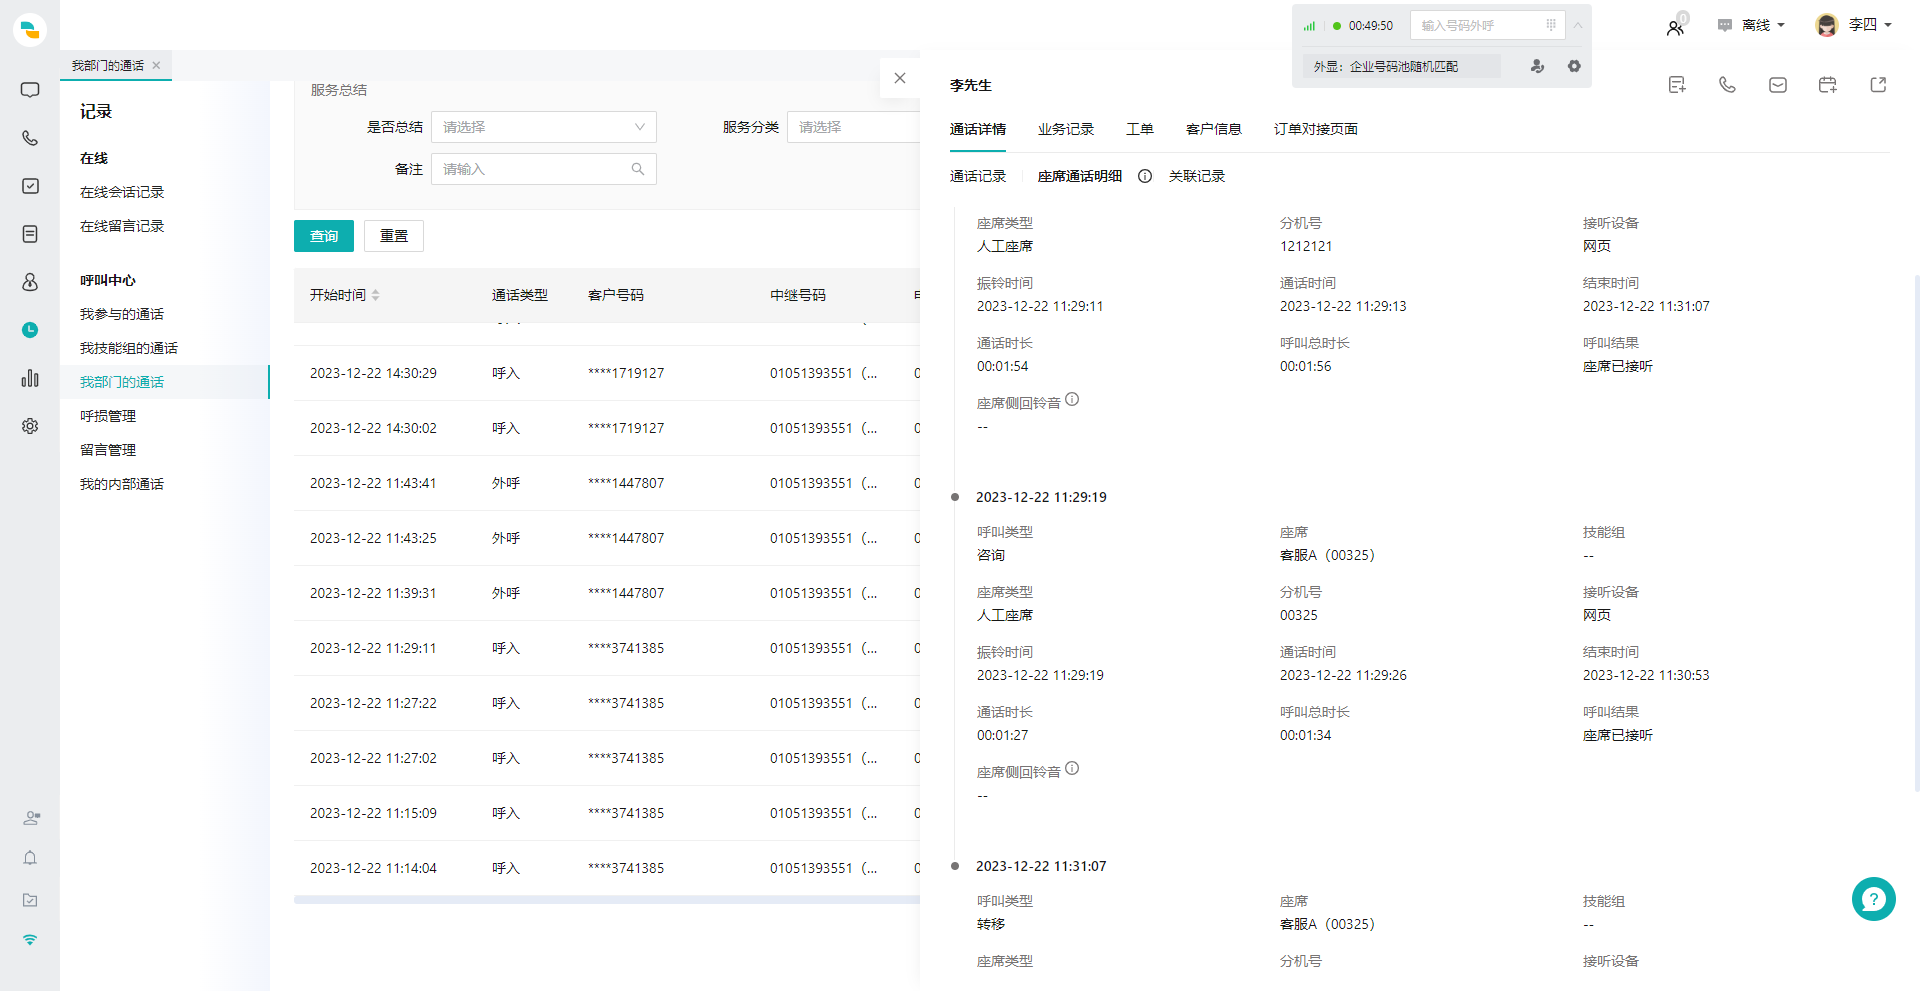Viewport: 1920px width, 991px height.
Task: Open 留言管理 in side menu
Action: 108,450
